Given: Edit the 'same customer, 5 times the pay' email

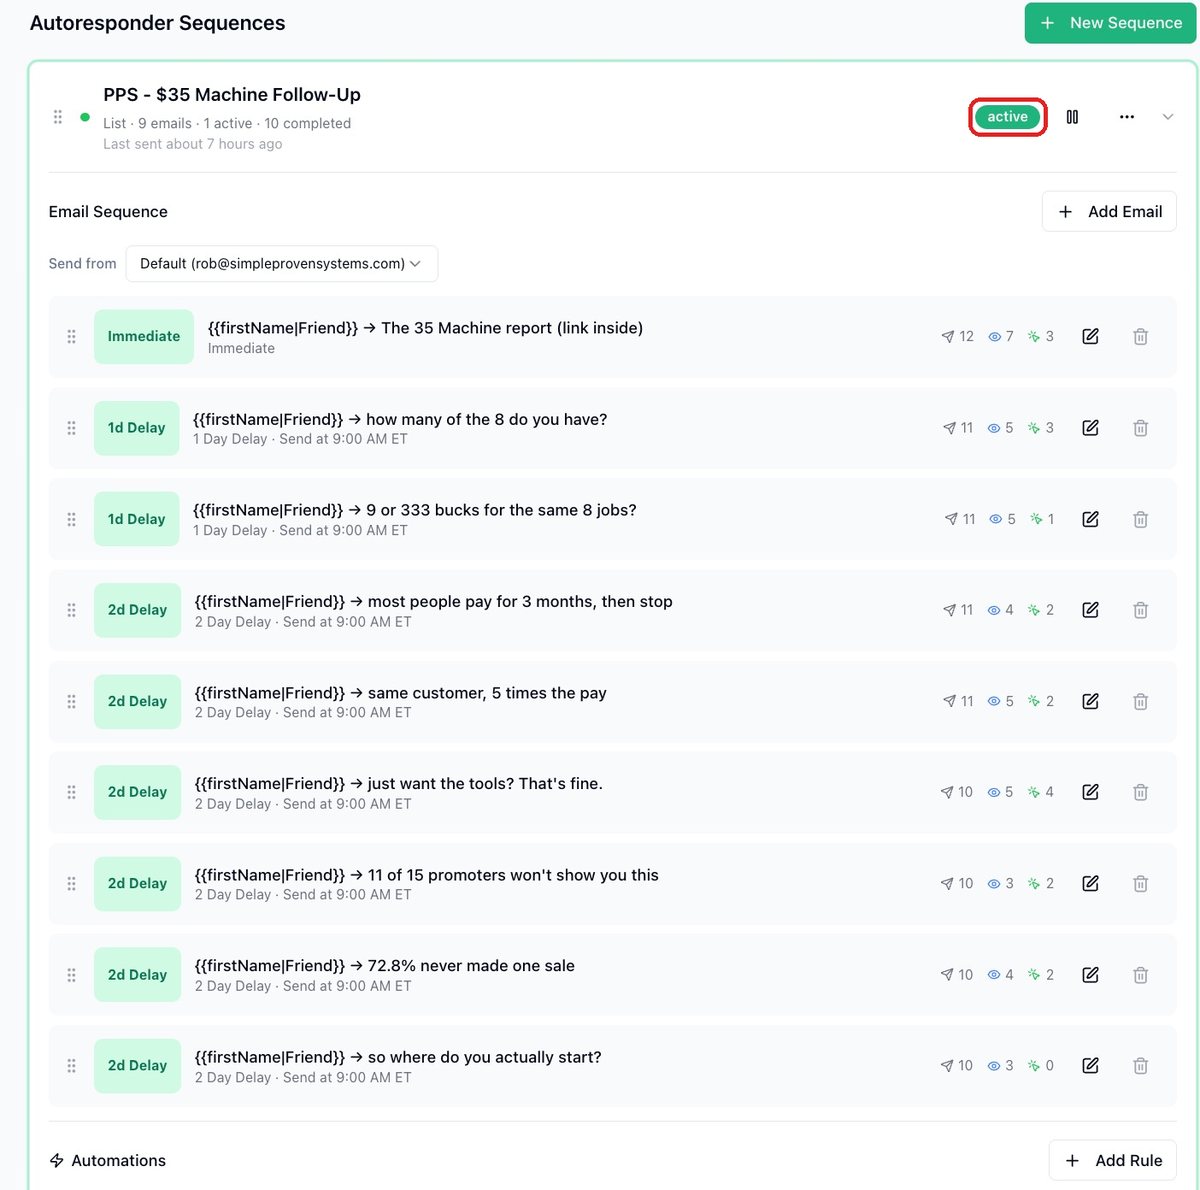Looking at the screenshot, I should click(1091, 701).
